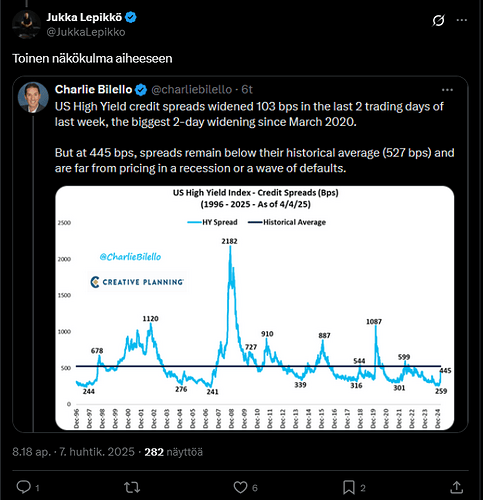Click the post timestamp 7. huhtik. 2025

(x=97, y=452)
